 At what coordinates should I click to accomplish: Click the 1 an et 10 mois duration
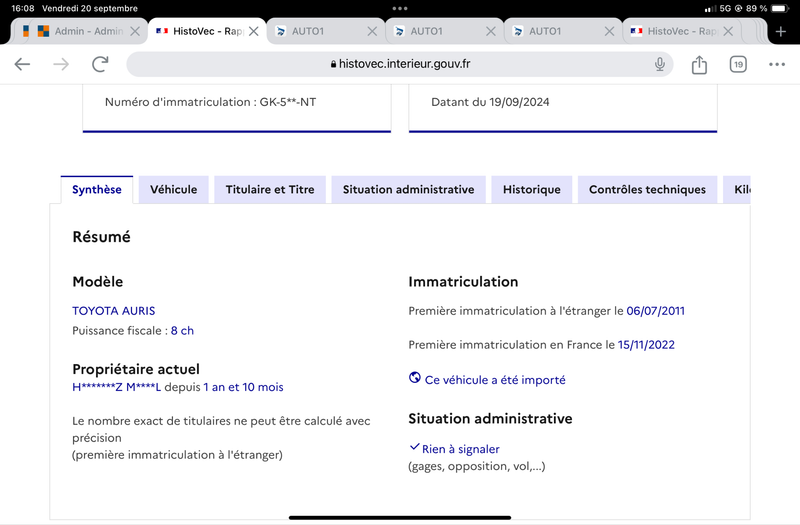[x=243, y=387]
